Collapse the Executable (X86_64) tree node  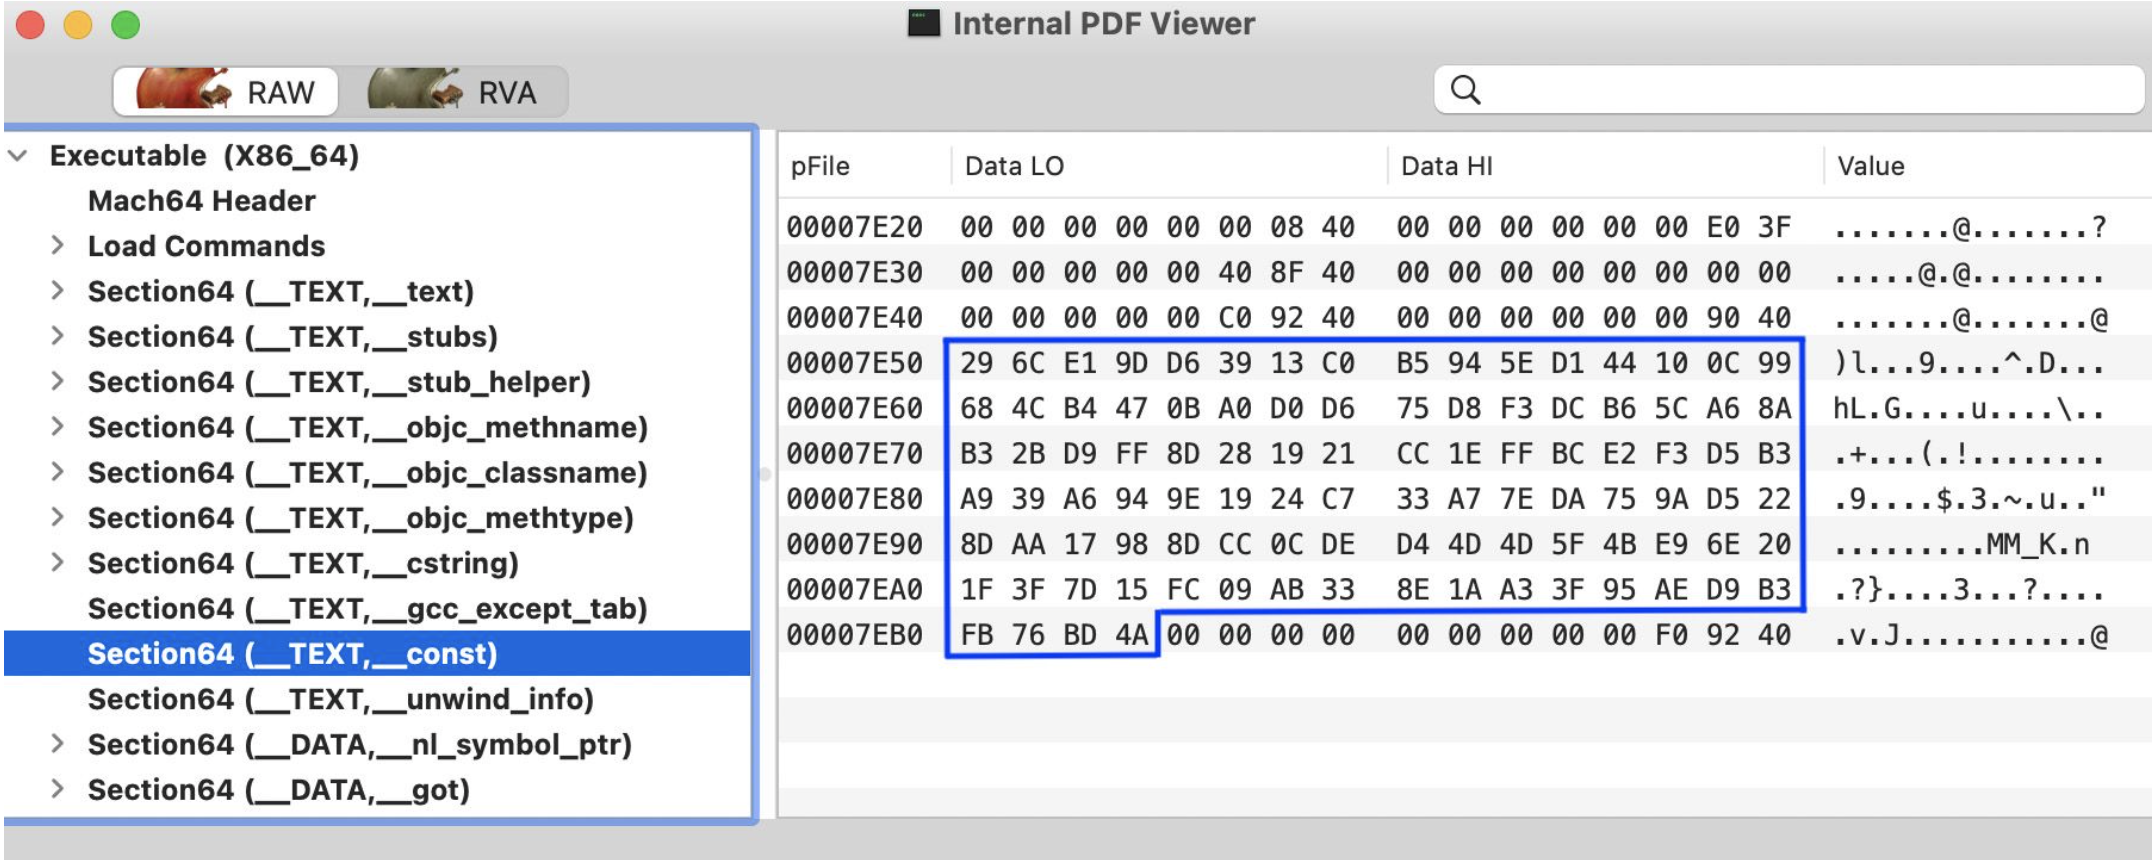(18, 156)
